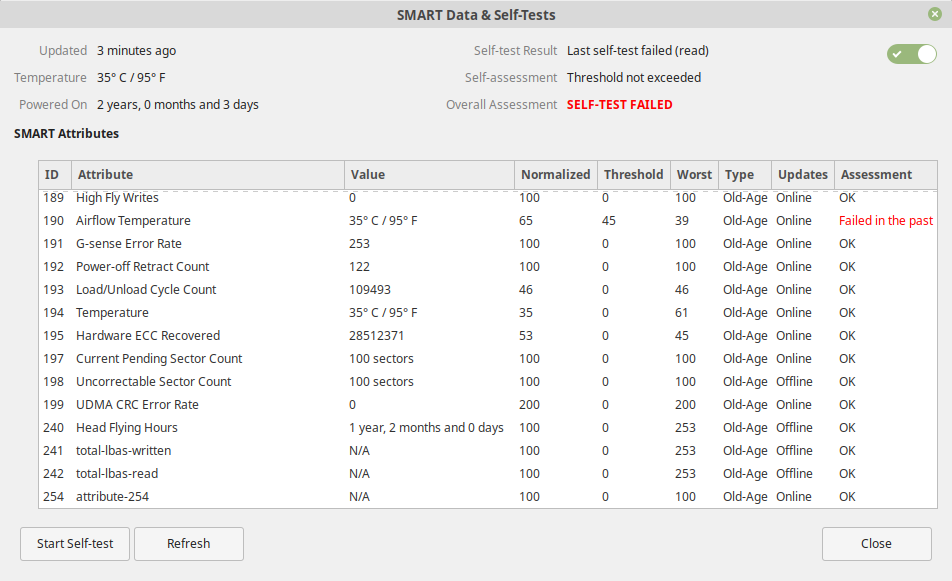The height and width of the screenshot is (581, 952).
Task: Select the Hardware ECC Recovered row
Action: point(488,336)
